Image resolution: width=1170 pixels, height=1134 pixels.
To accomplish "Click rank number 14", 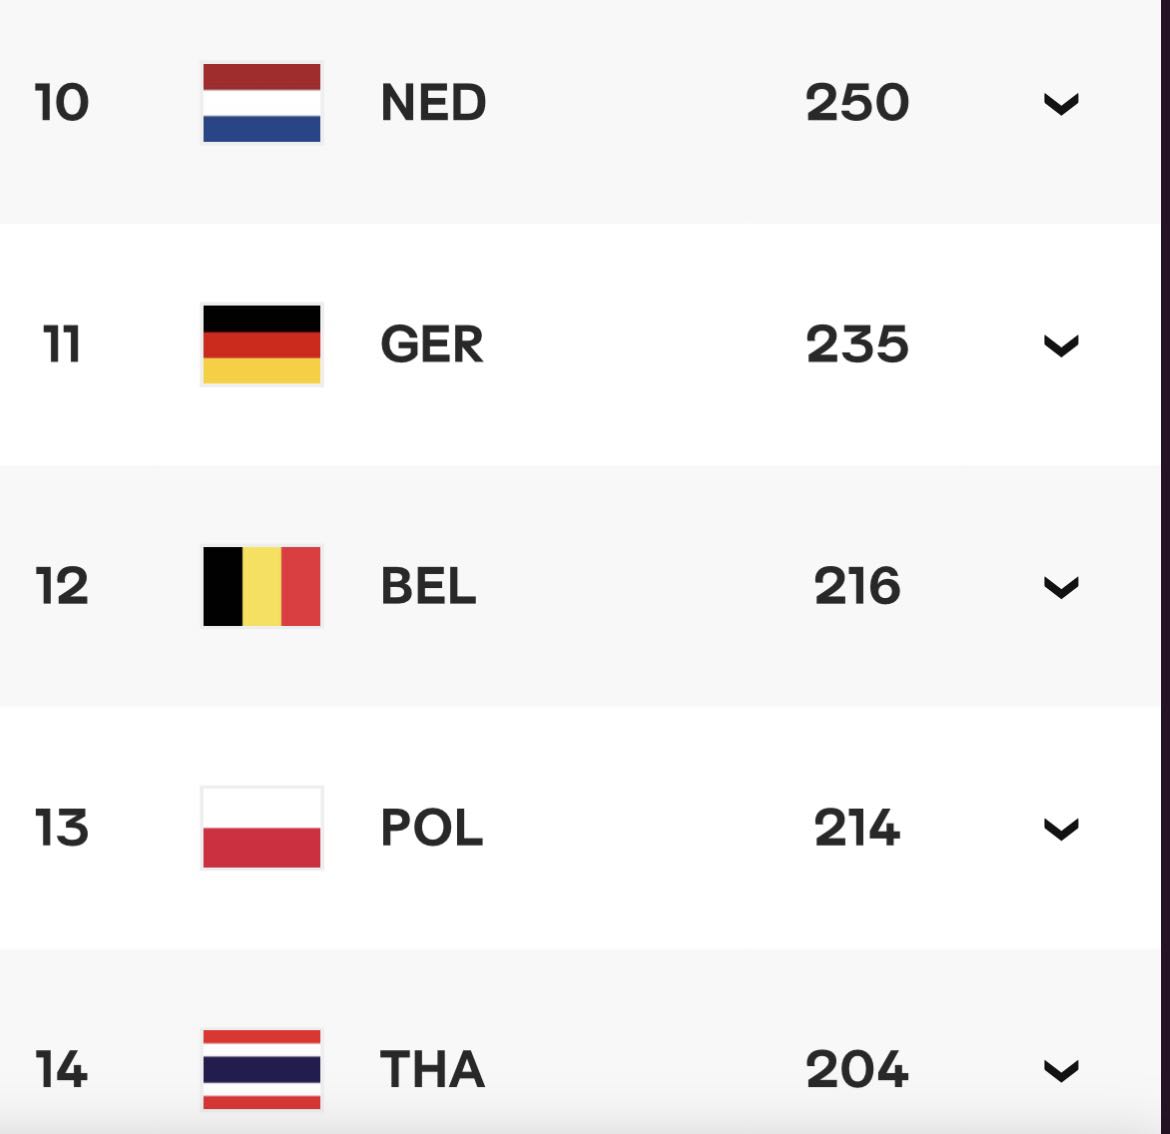I will tap(61, 1069).
